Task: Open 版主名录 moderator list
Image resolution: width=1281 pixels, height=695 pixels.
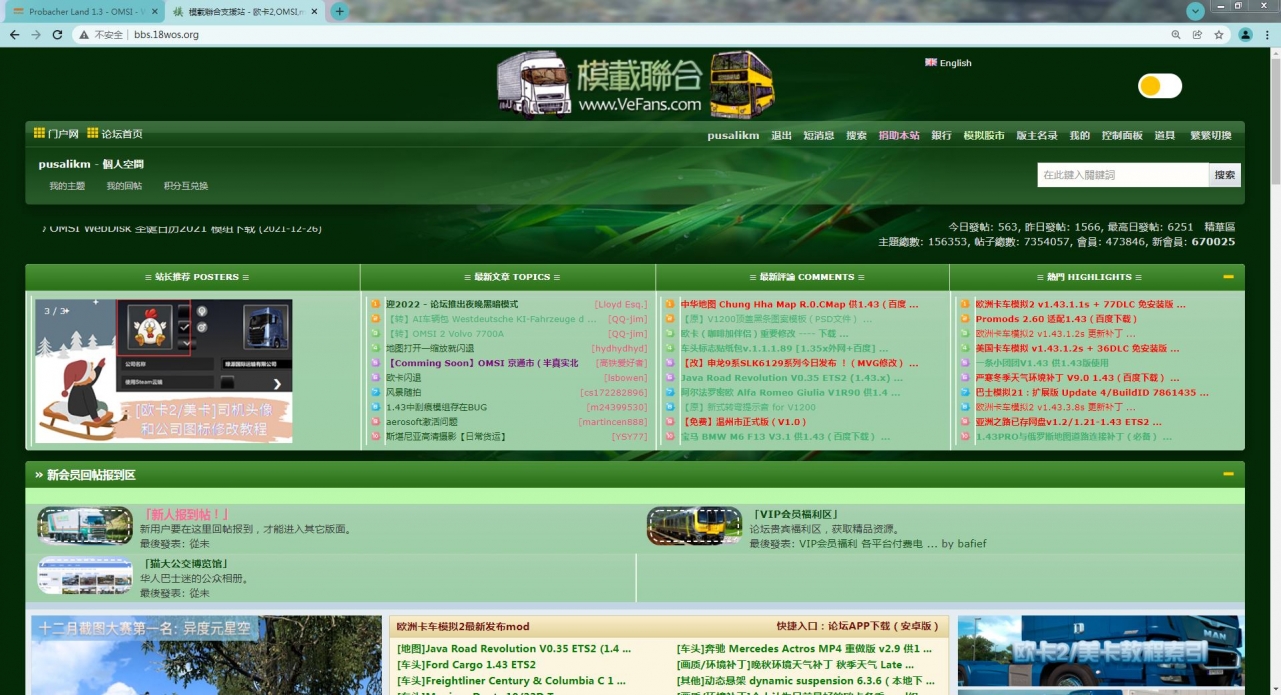Action: click(x=1037, y=135)
